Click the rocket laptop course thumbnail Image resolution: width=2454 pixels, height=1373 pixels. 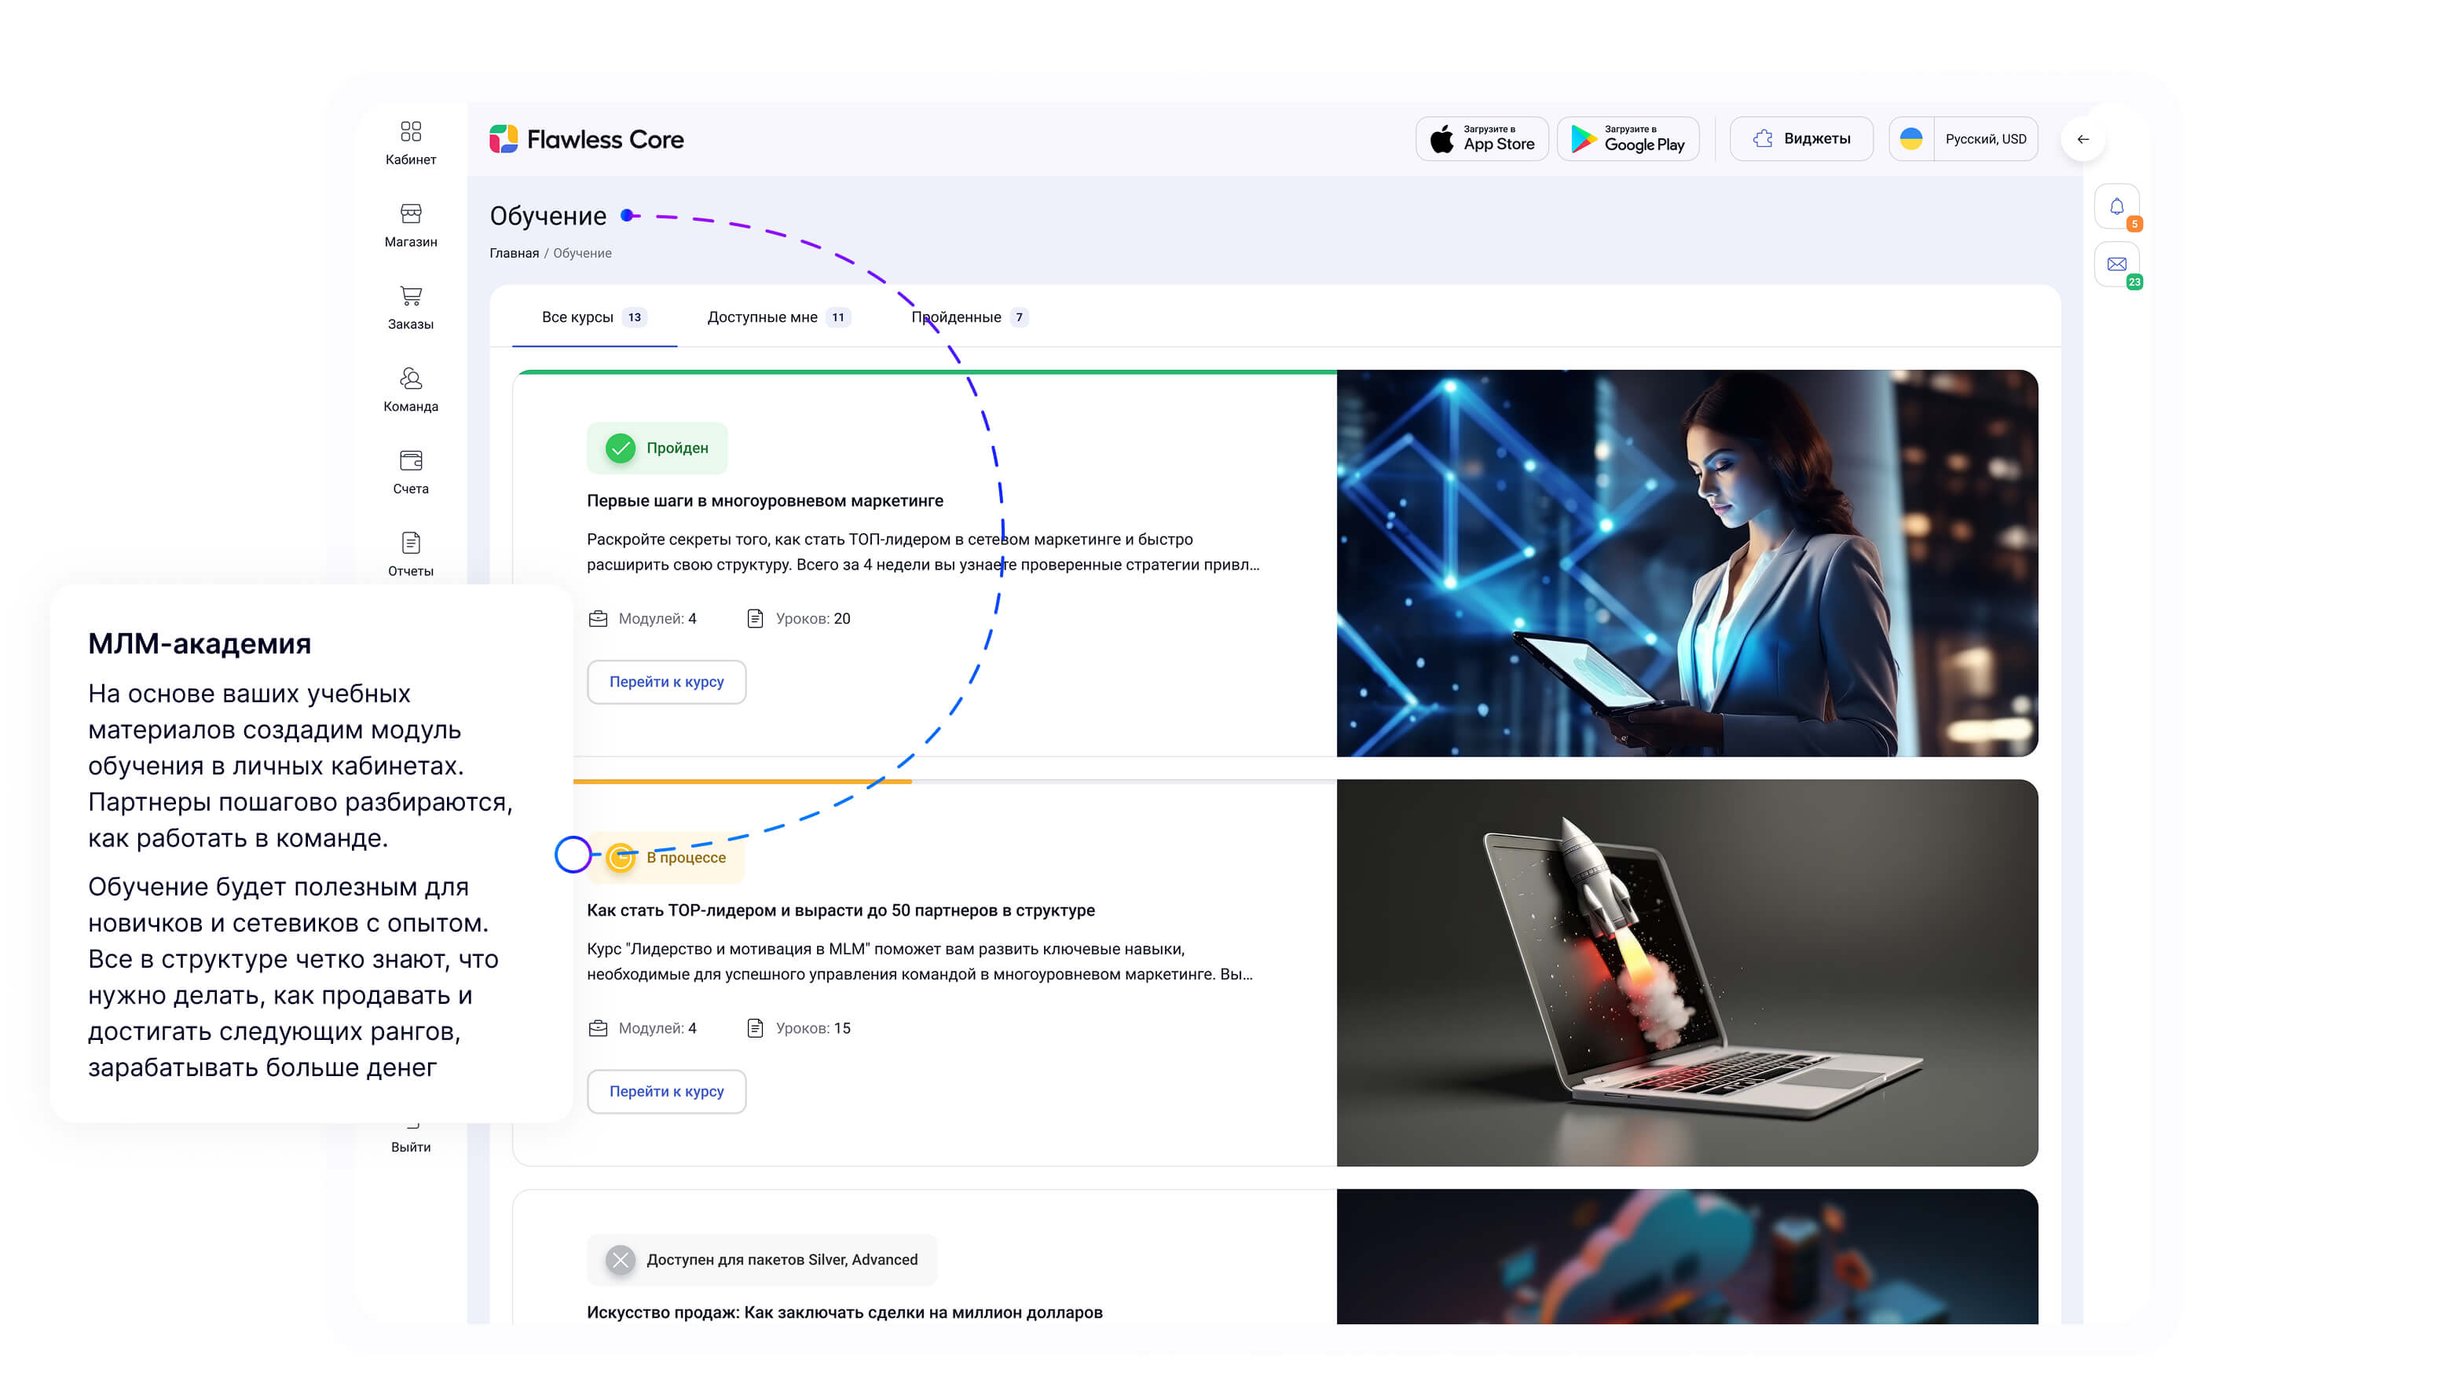1686,972
